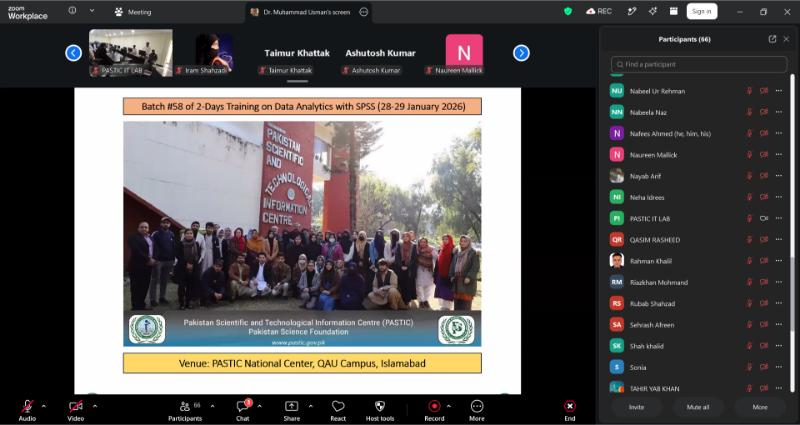
Task: Toggle the Audio mute microphone
Action: pyautogui.click(x=27, y=407)
